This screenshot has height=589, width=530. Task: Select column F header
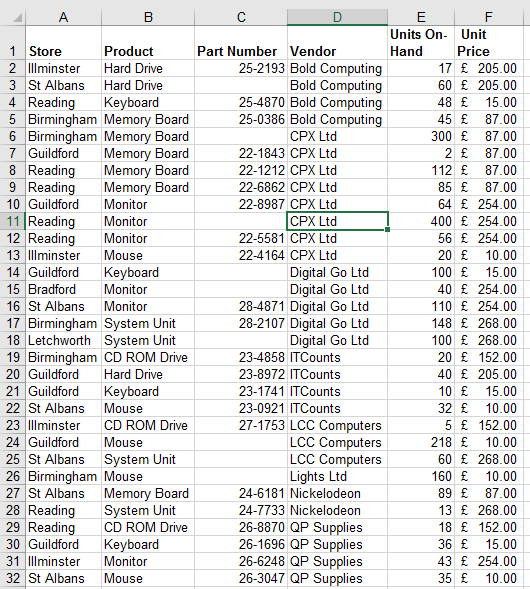488,17
